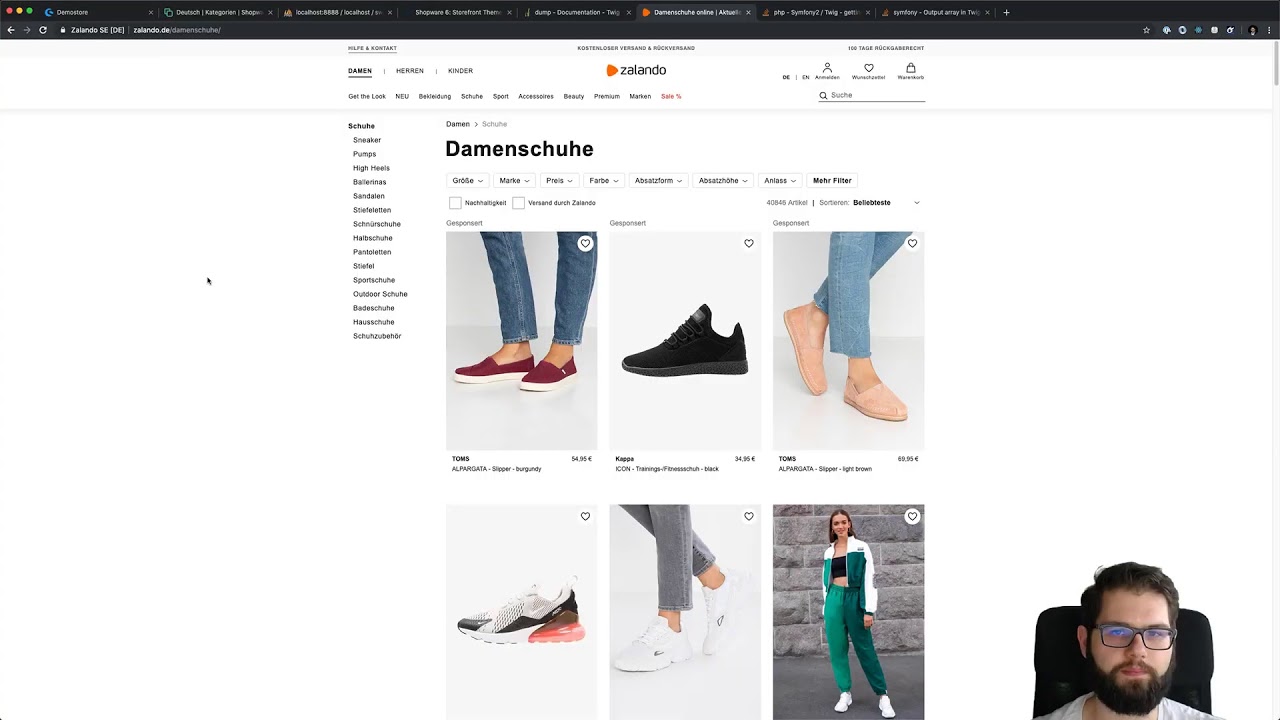Open Kappa ICON black shoe image
The image size is (1280, 720).
(x=685, y=341)
